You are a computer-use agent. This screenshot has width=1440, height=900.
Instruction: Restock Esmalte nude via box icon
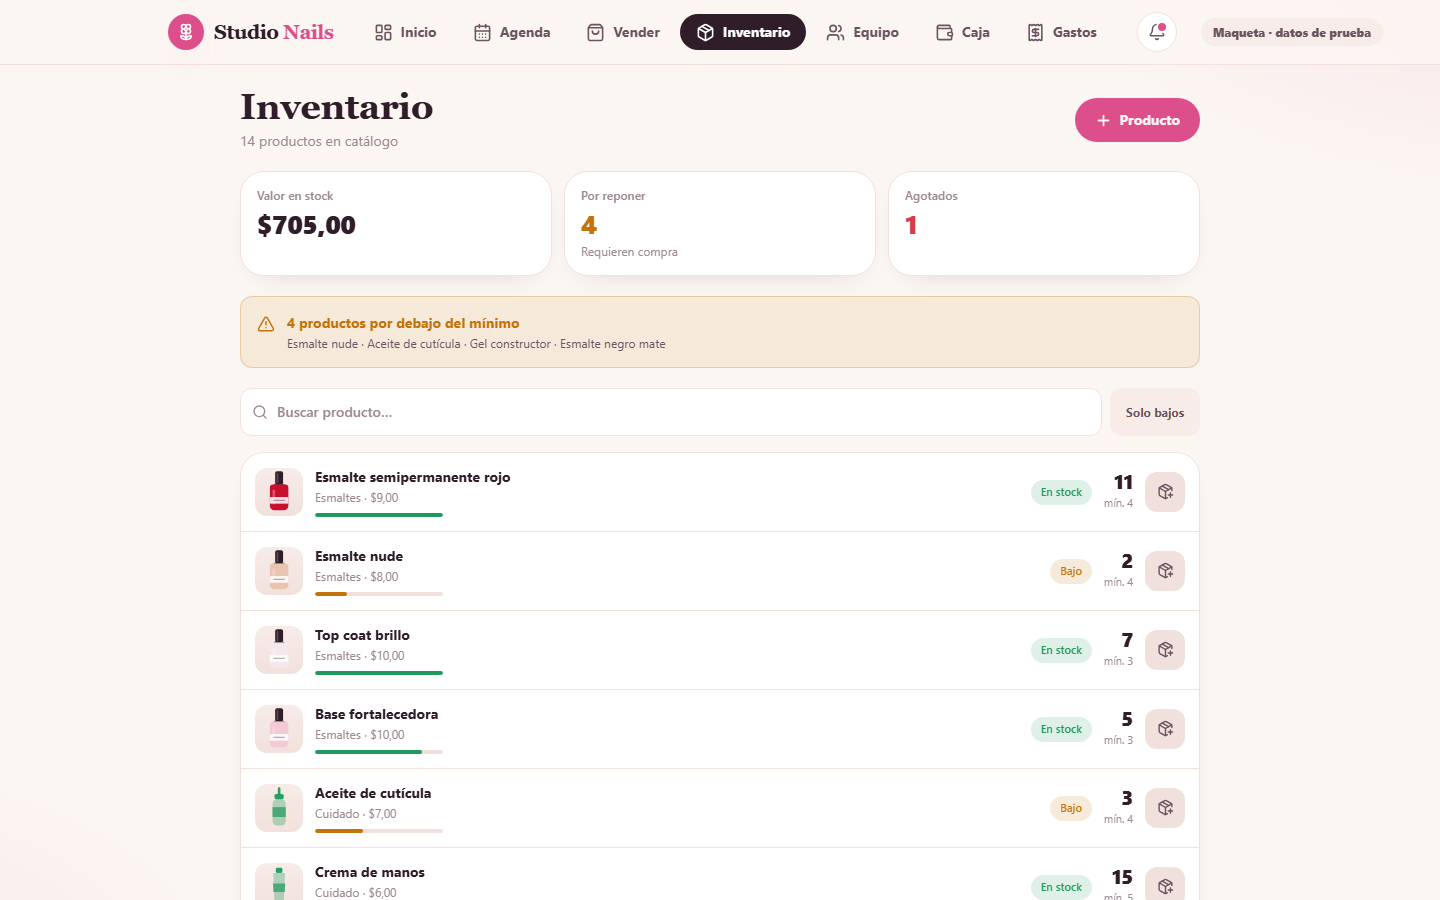(x=1165, y=571)
